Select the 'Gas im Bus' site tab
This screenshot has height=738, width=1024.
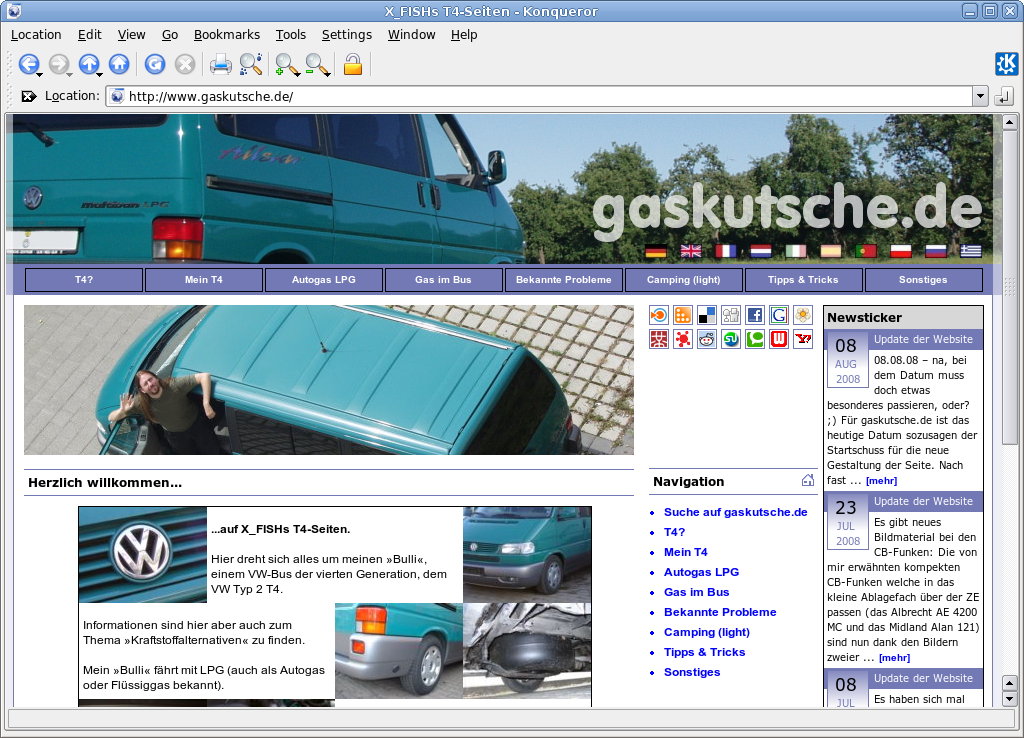coord(443,280)
